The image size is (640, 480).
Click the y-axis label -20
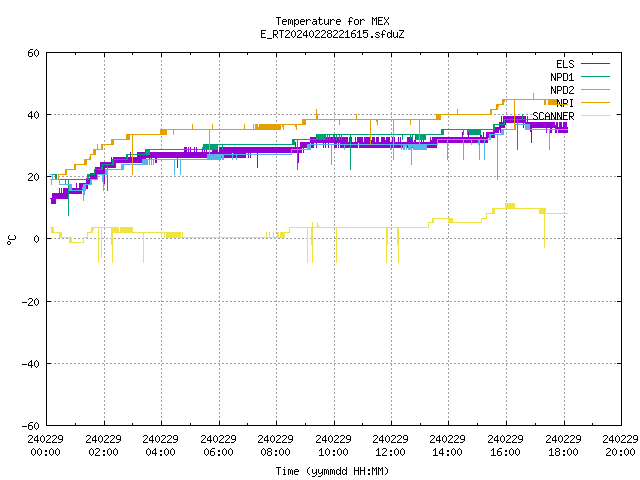[x=31, y=302]
